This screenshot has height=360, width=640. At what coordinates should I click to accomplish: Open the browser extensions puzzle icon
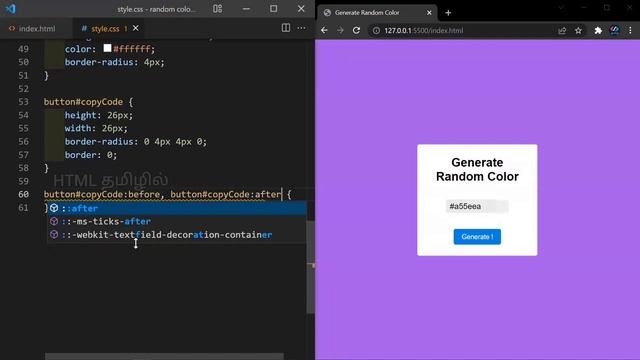pyautogui.click(x=598, y=31)
